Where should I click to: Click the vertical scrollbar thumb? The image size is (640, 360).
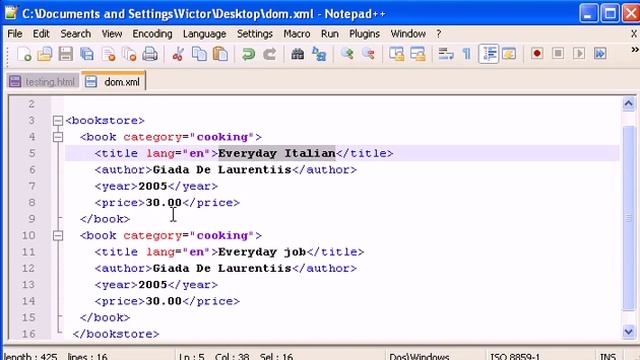[629, 218]
